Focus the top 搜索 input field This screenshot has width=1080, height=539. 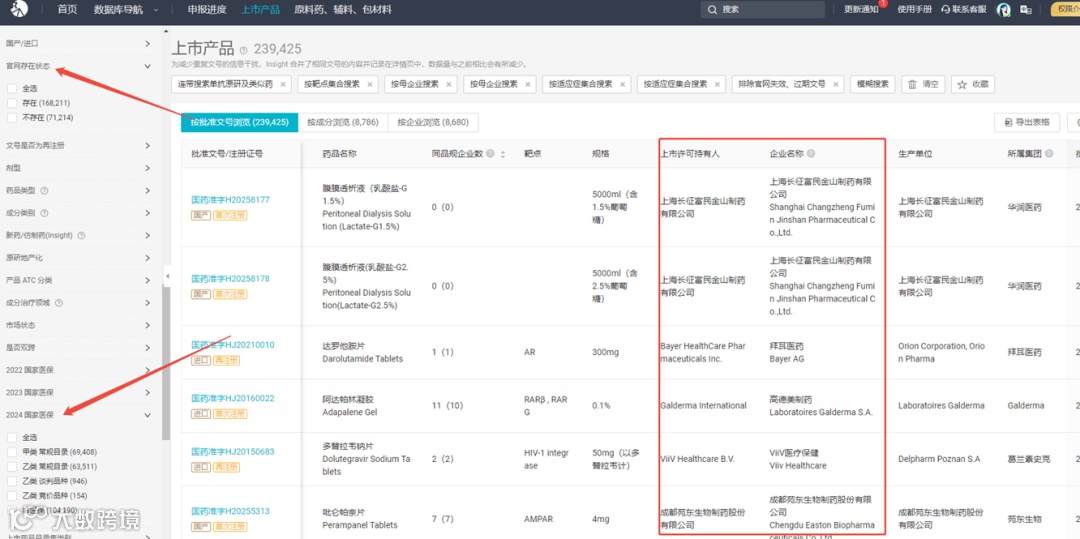(762, 10)
